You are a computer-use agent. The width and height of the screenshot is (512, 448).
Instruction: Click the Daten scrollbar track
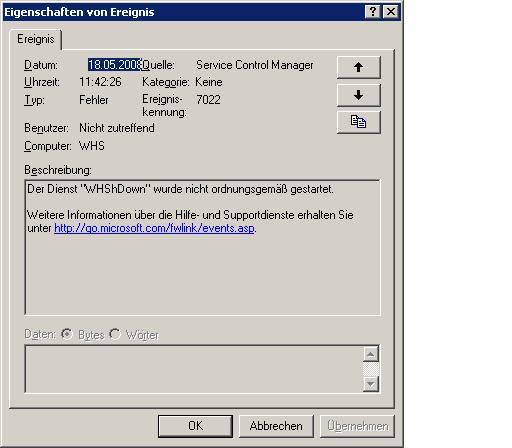(371, 369)
